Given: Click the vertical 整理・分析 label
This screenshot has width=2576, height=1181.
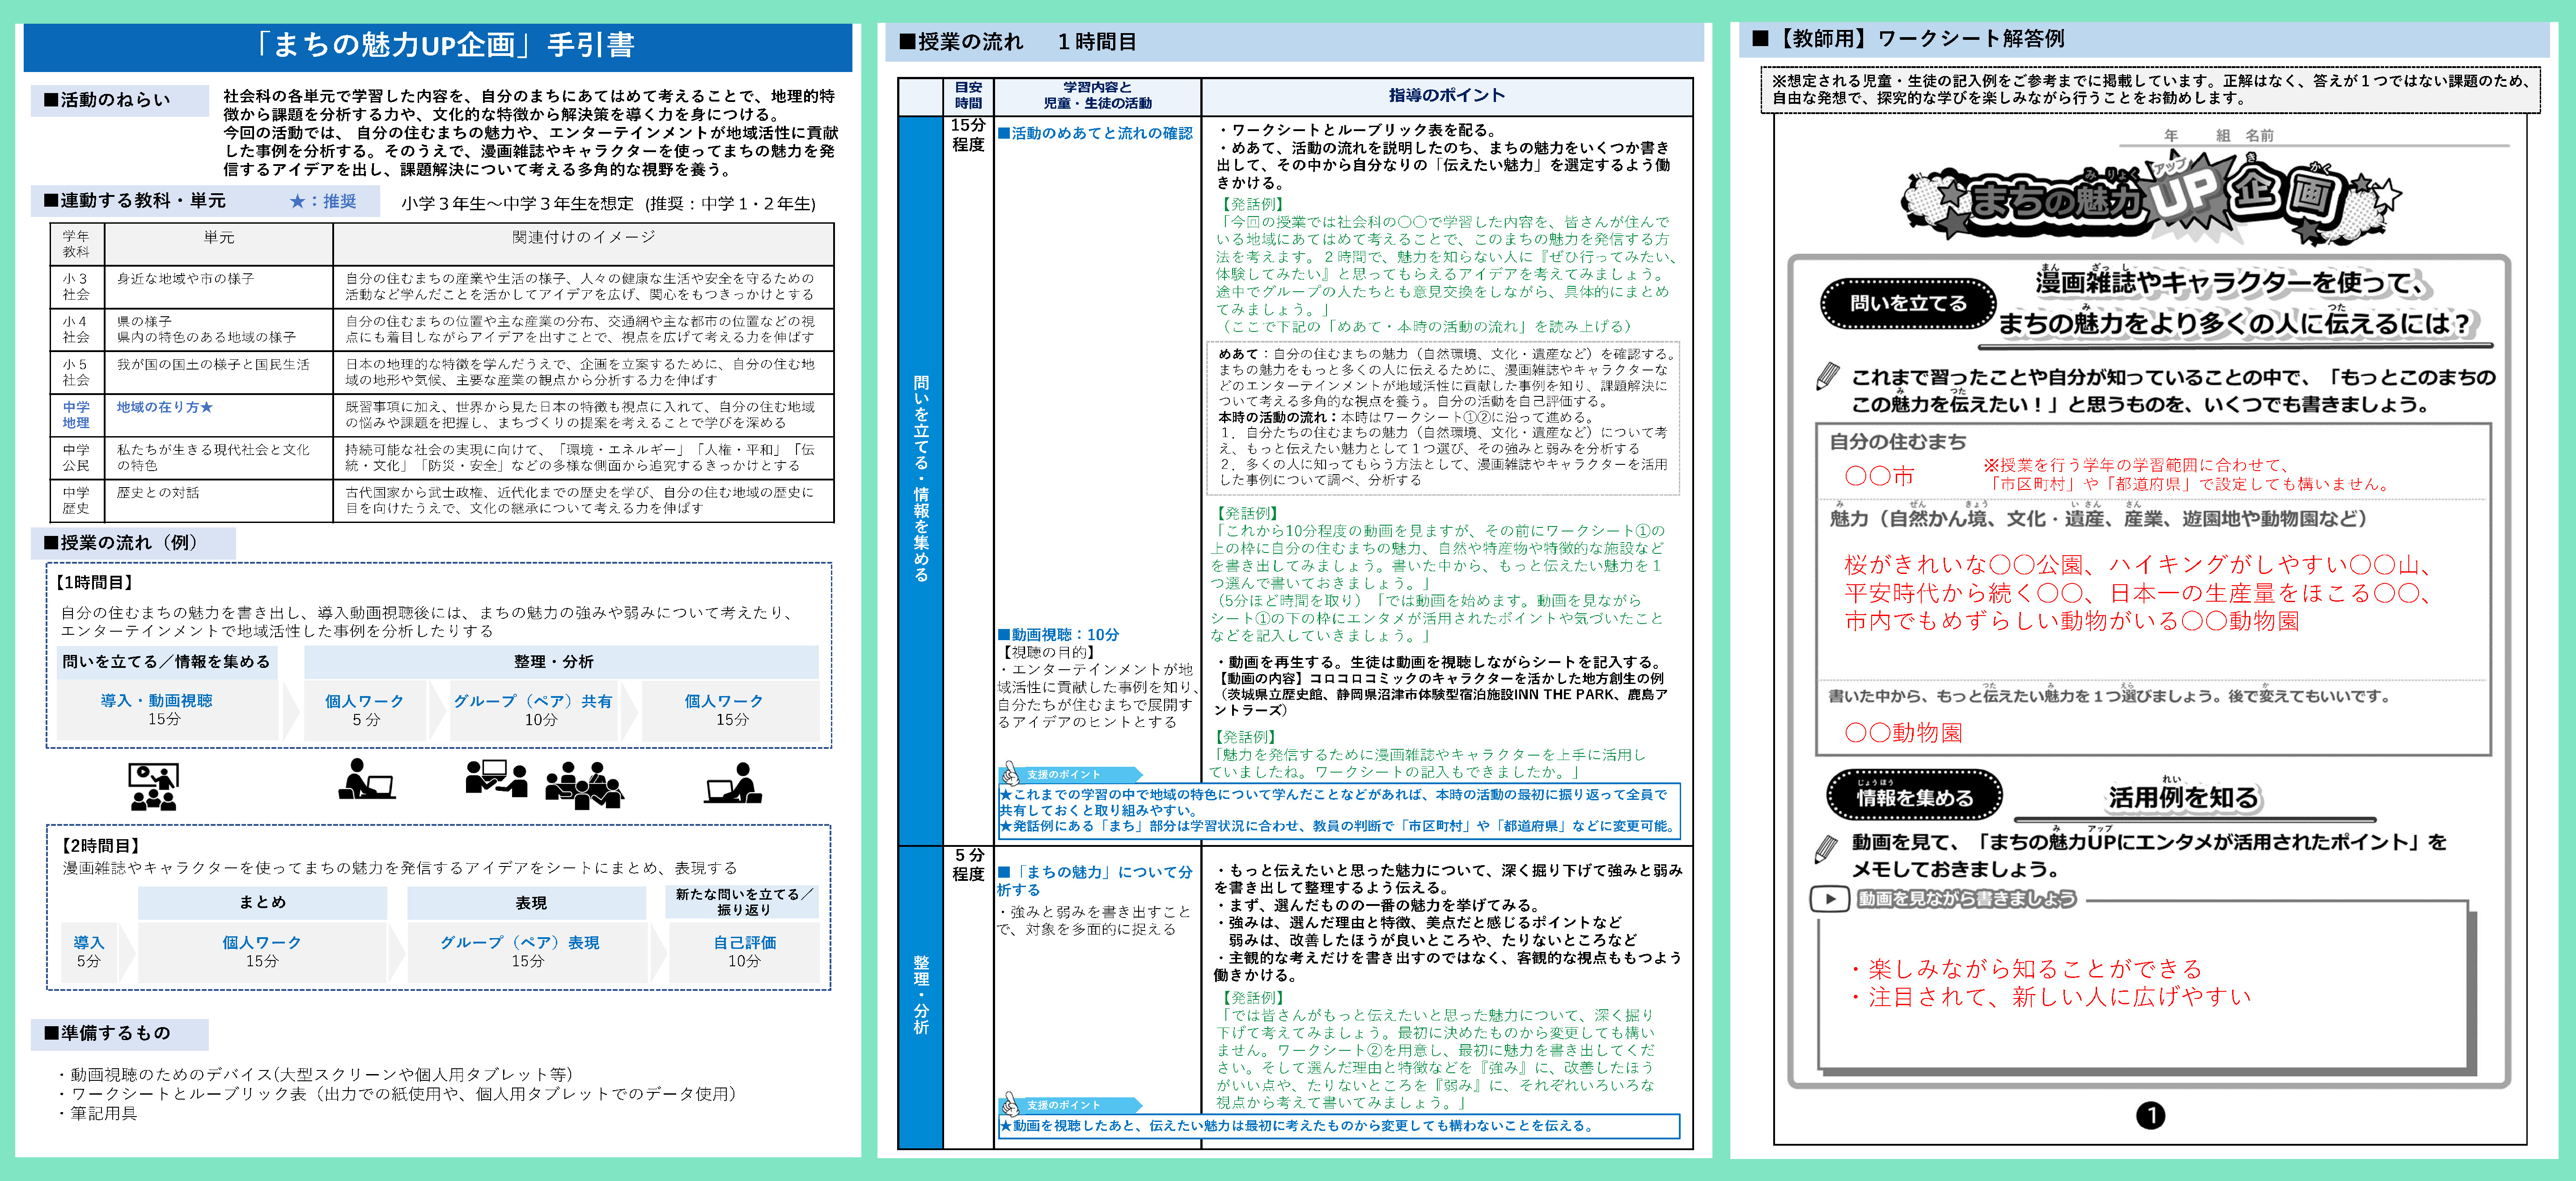Looking at the screenshot, I should [921, 995].
